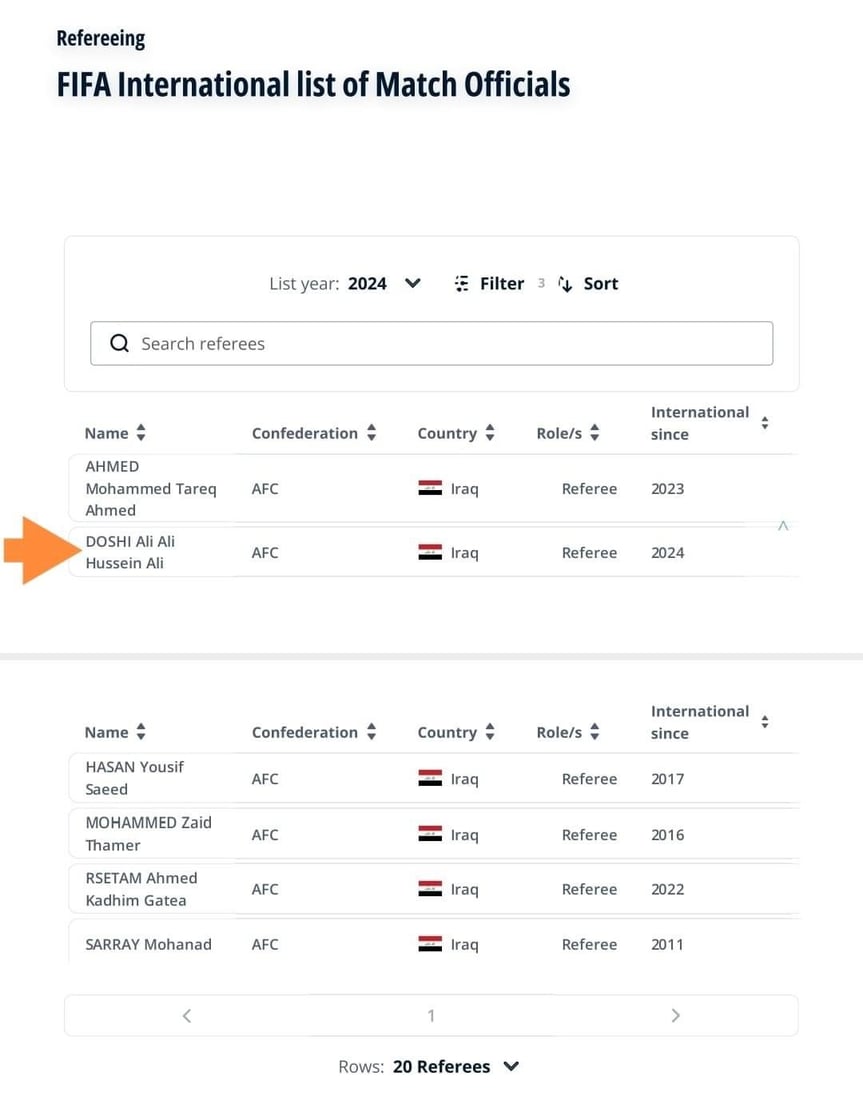Screen dimensions: 863x1100
Task: Sort upper table by International since arrows
Action: (x=765, y=423)
